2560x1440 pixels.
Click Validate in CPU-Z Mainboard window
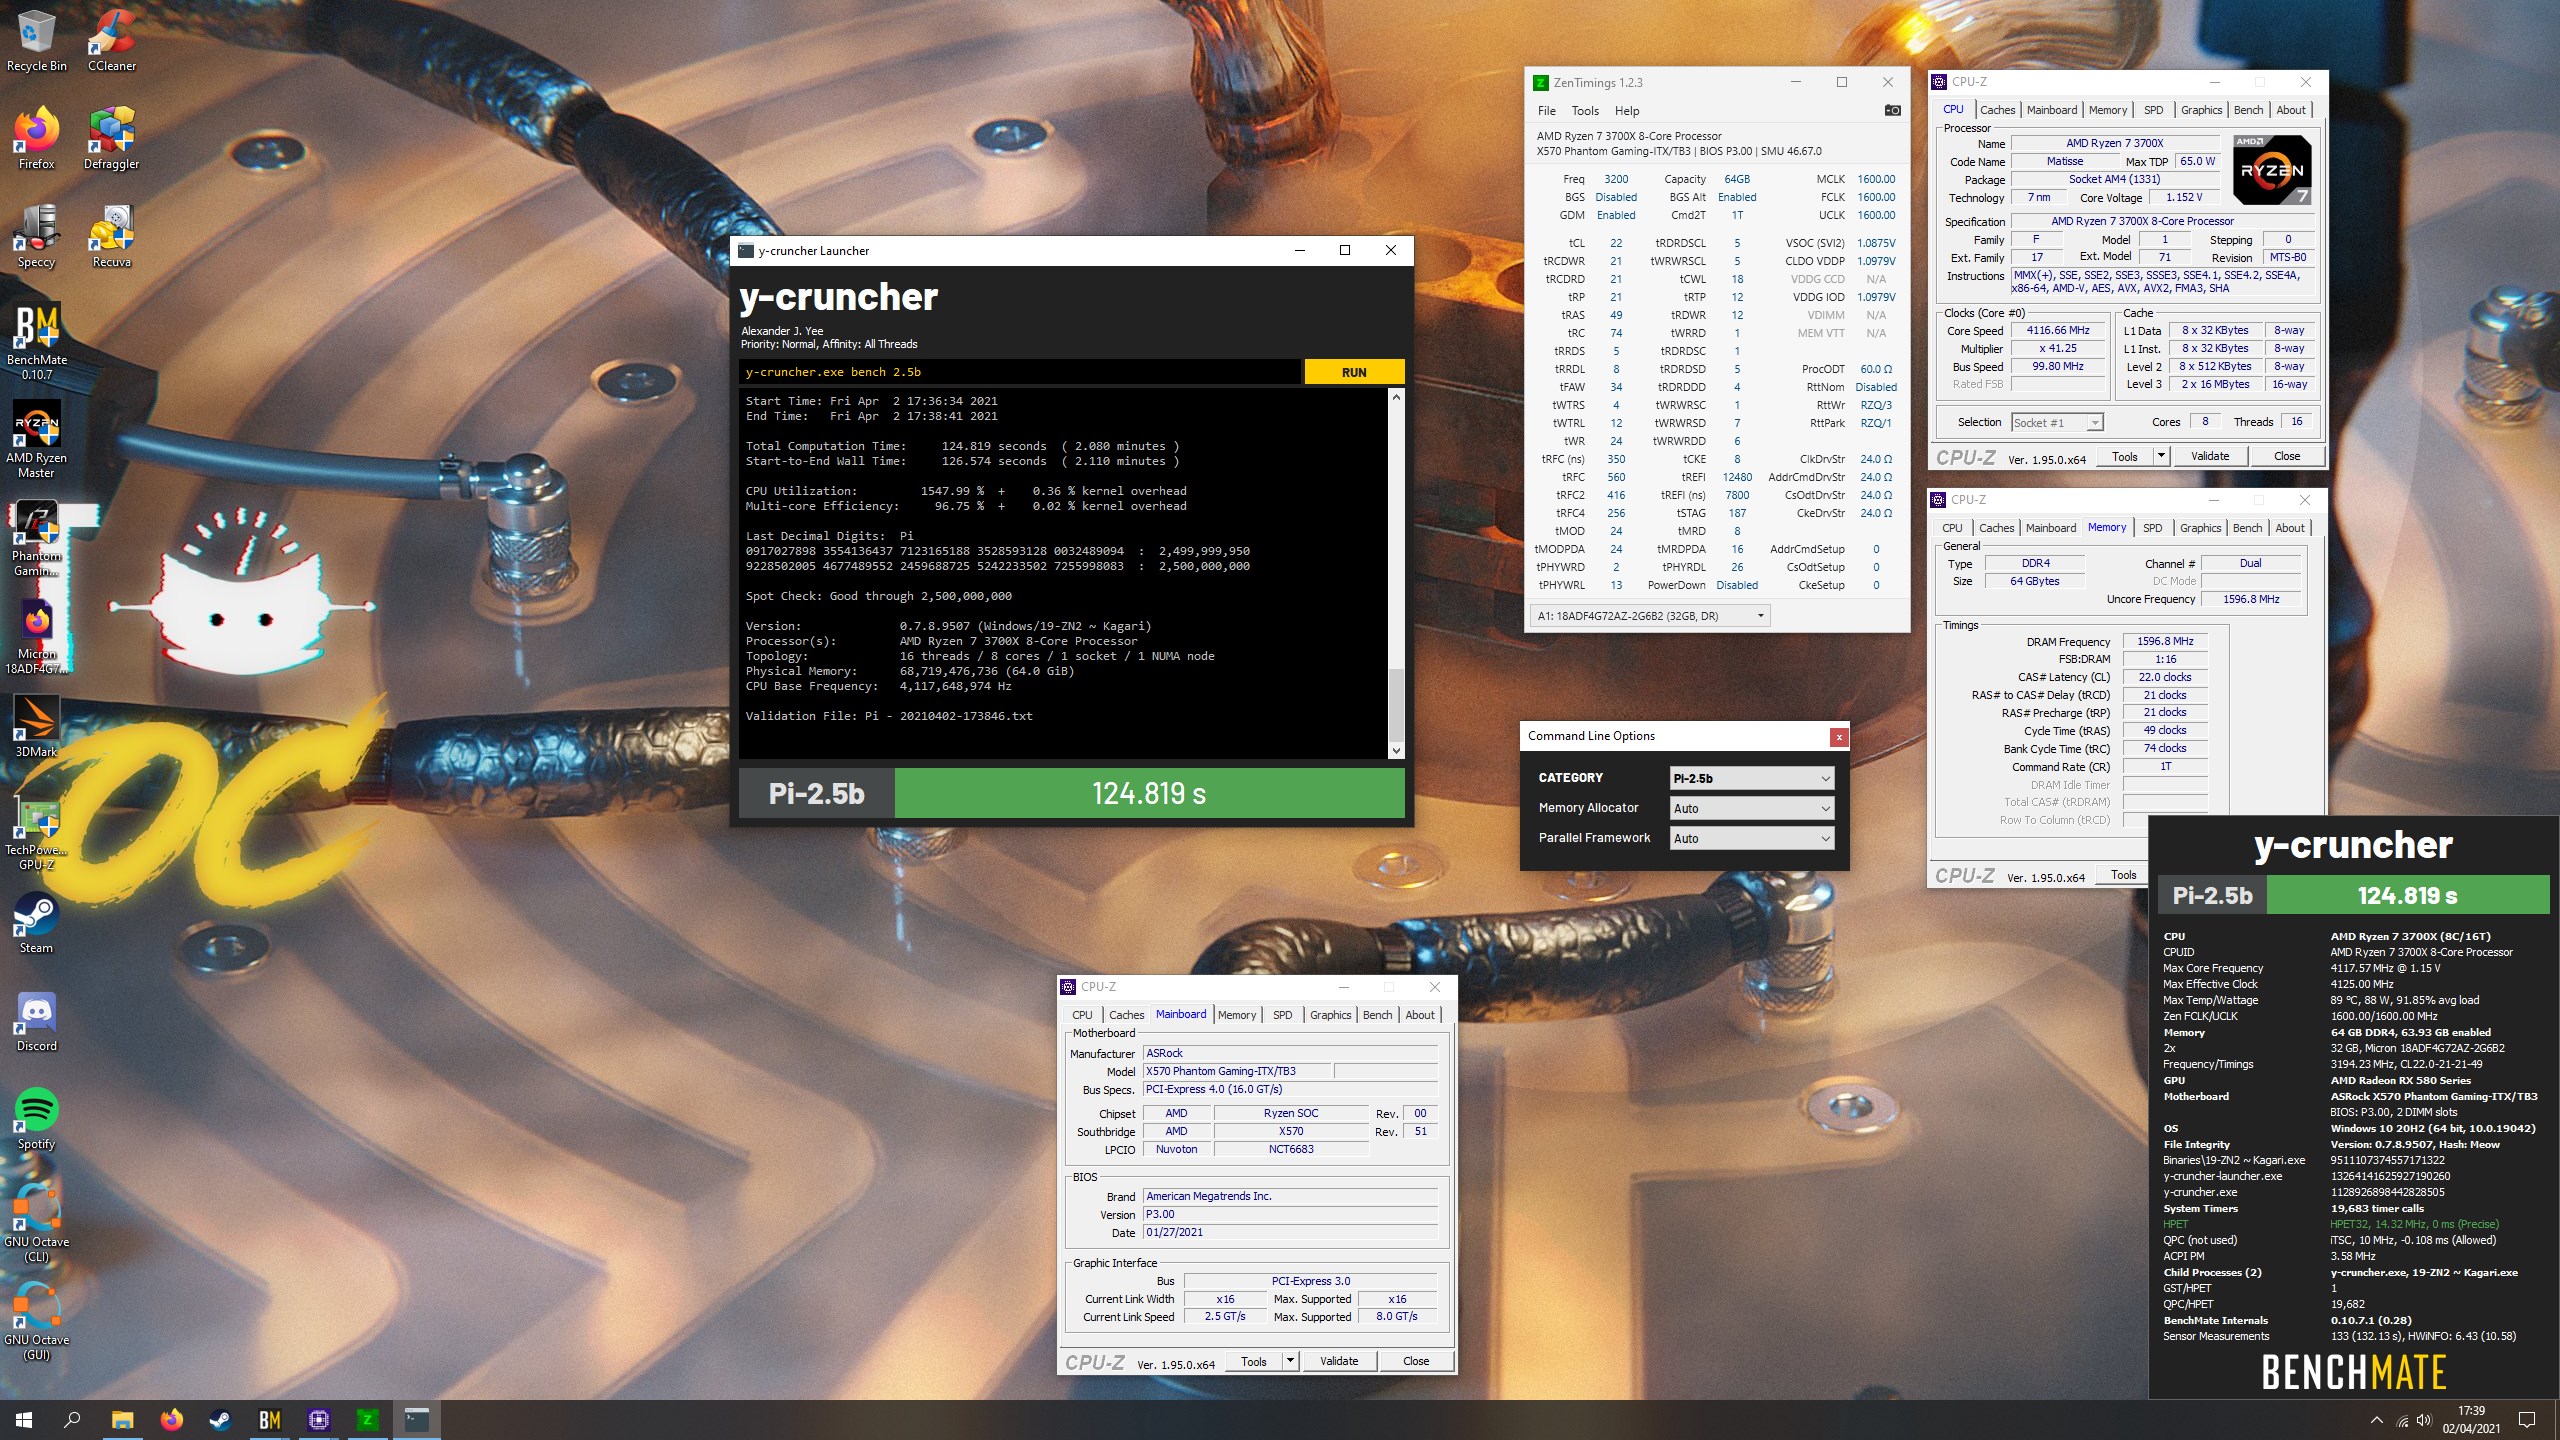pos(1338,1361)
